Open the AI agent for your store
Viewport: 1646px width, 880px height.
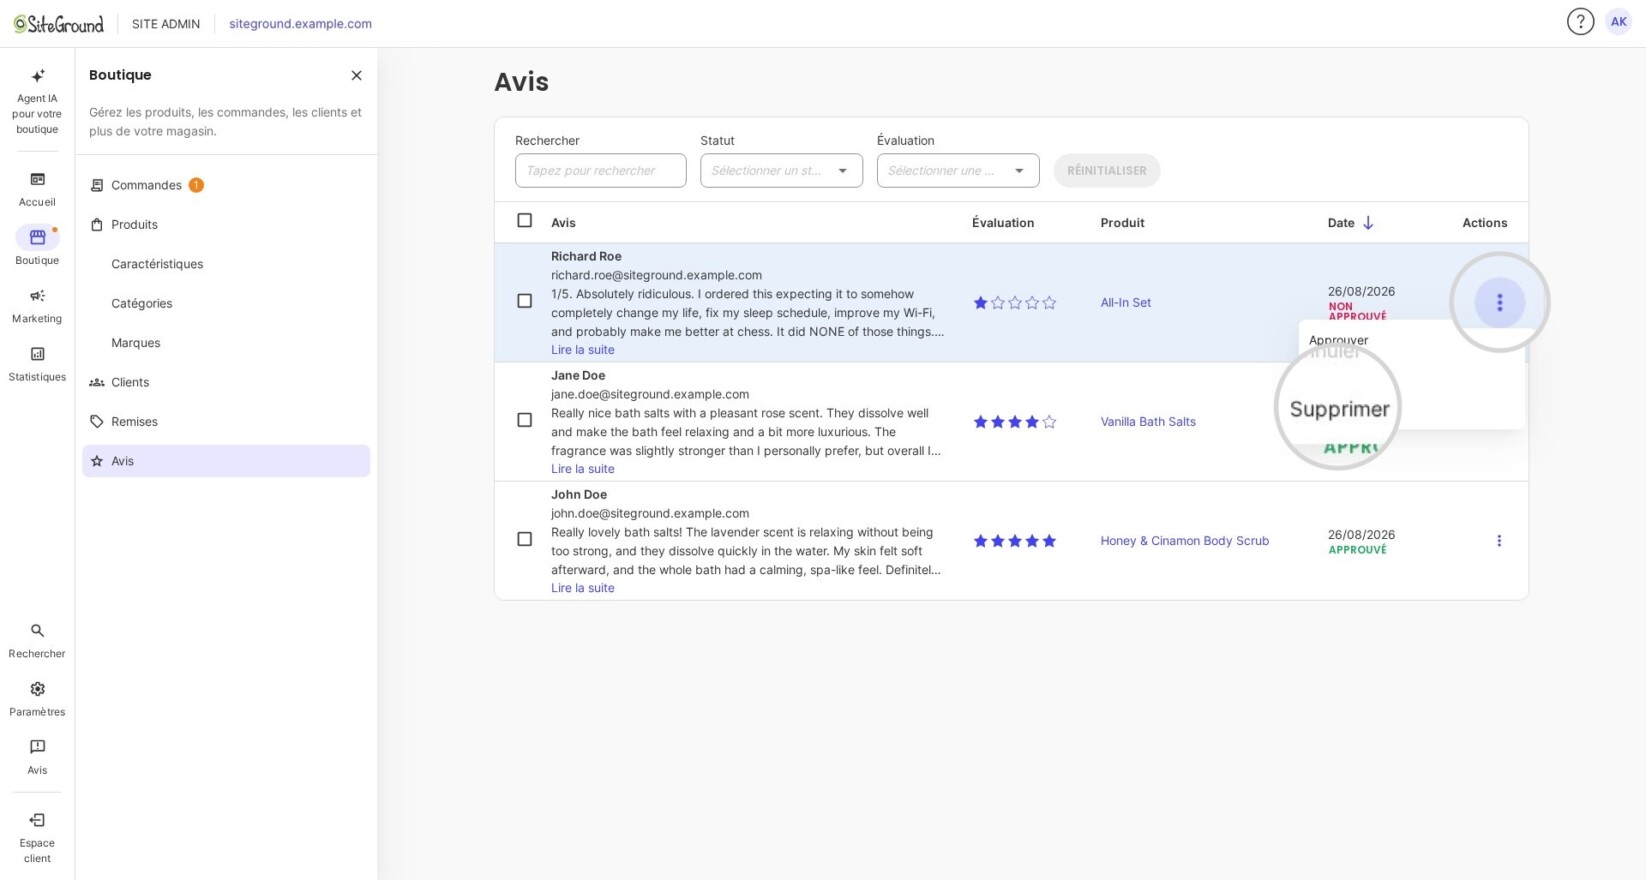point(37,101)
